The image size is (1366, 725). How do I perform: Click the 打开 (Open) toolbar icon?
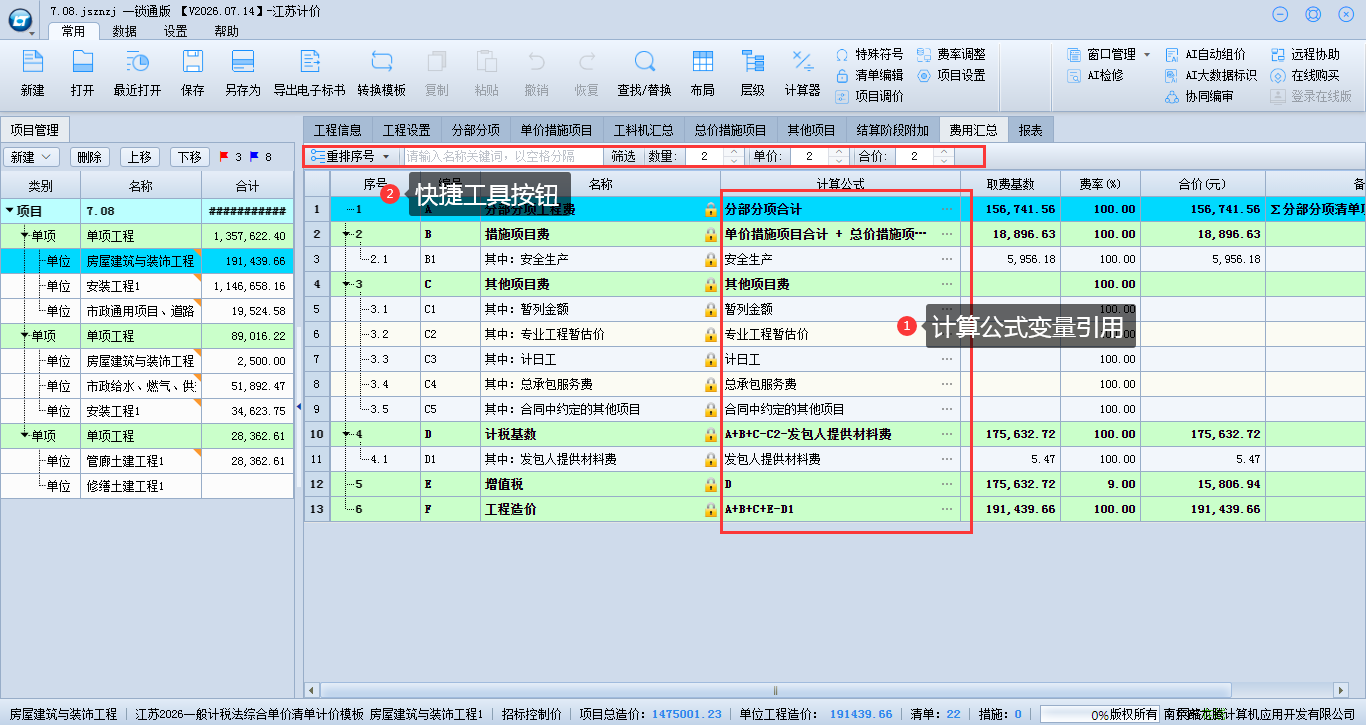point(82,73)
